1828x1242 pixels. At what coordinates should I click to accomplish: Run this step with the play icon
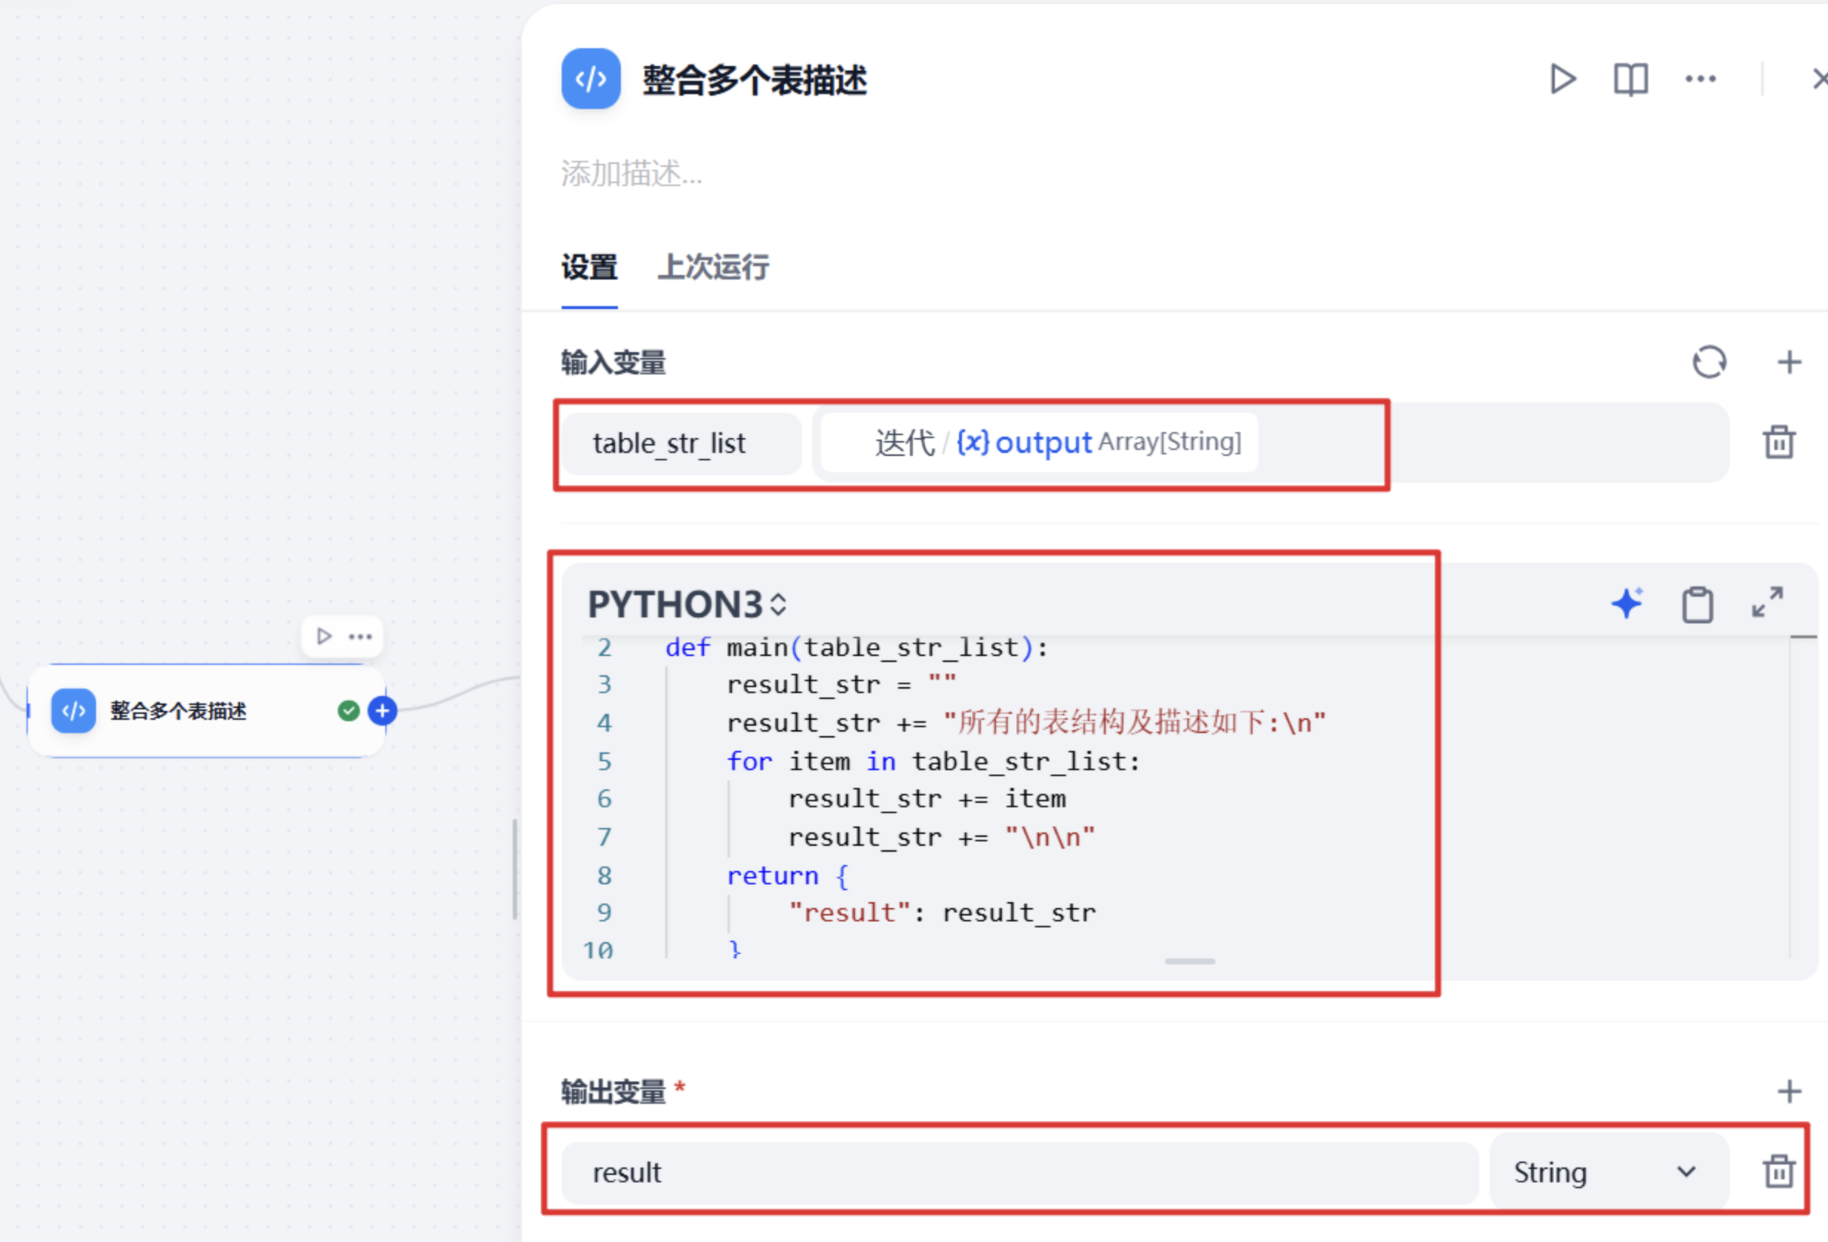1562,79
